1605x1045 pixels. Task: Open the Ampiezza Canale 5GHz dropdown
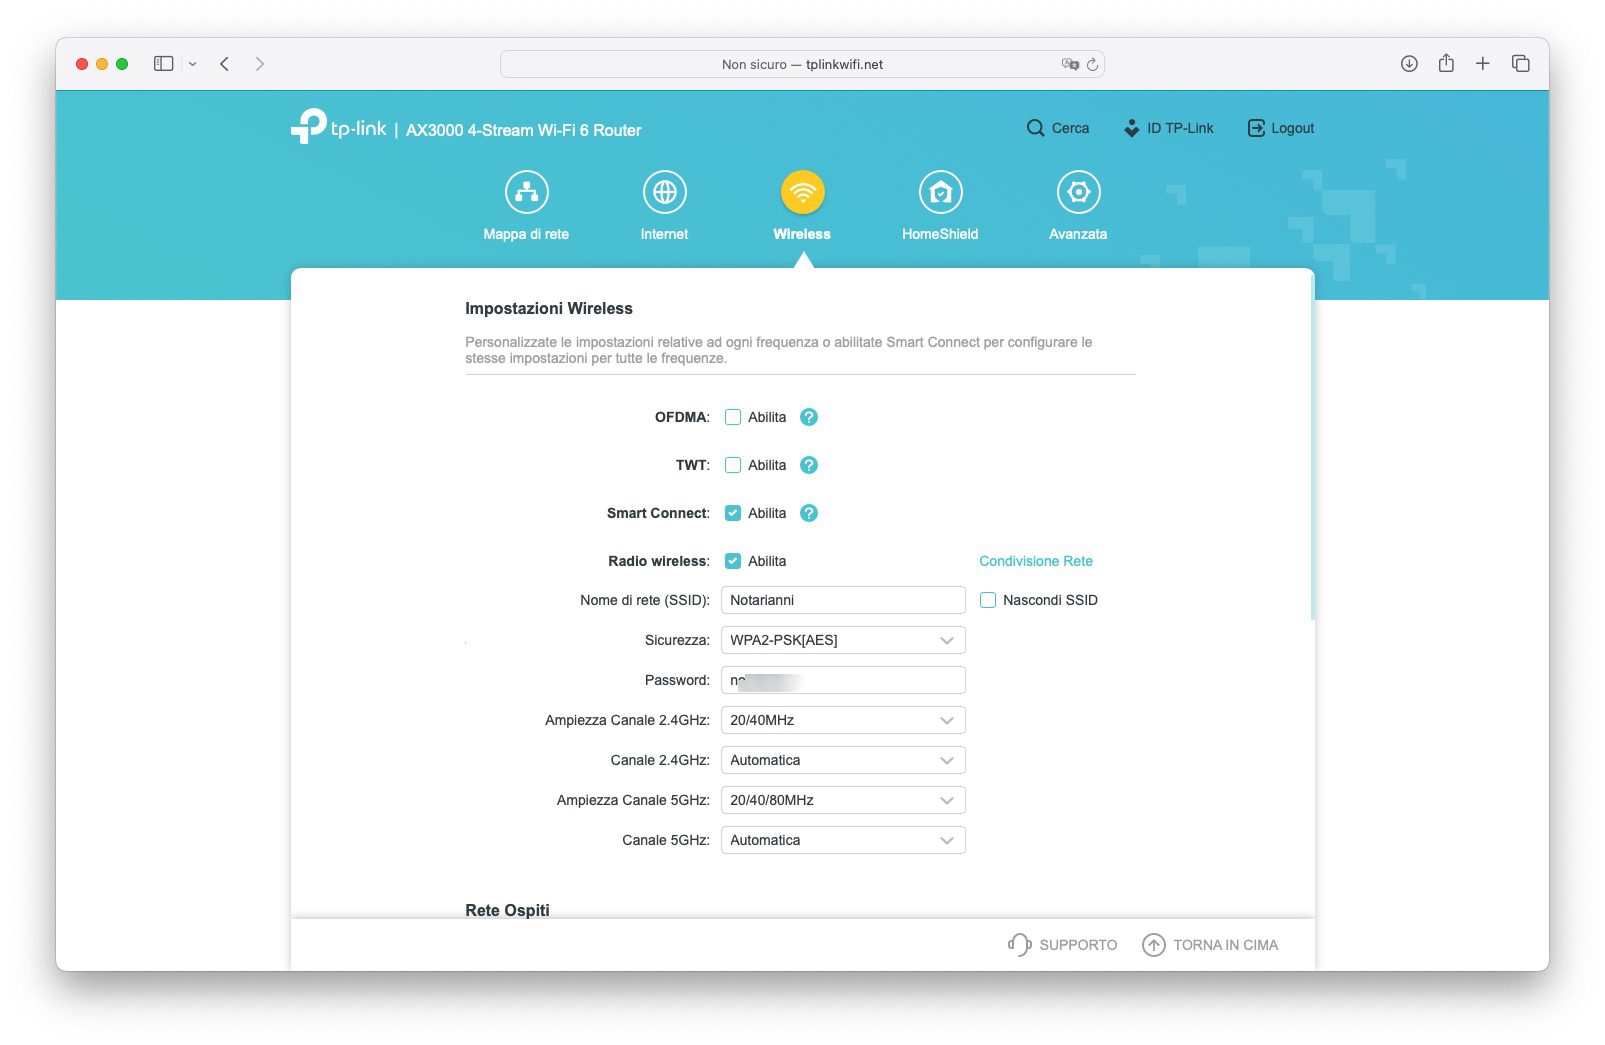point(843,800)
